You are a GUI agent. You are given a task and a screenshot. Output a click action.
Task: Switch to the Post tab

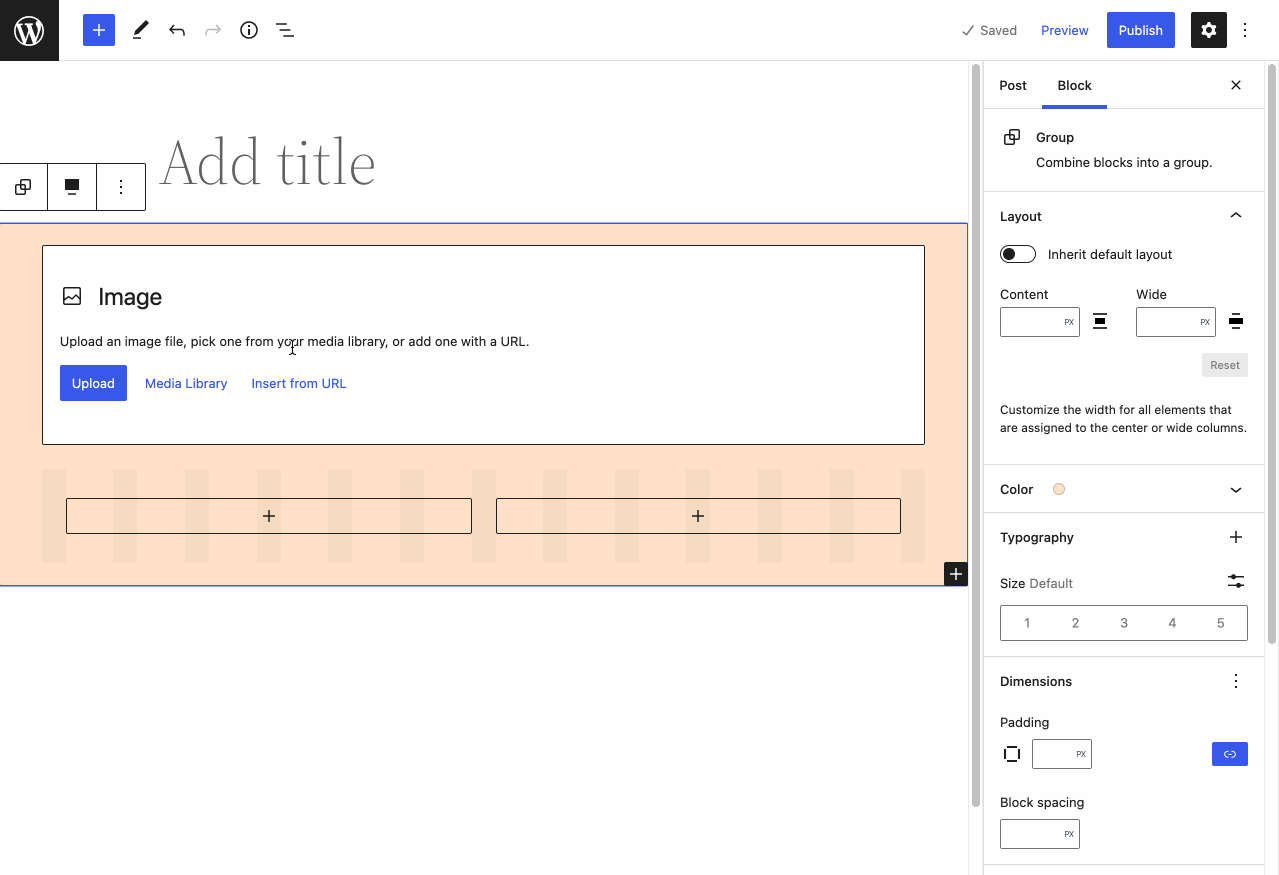(x=1012, y=85)
